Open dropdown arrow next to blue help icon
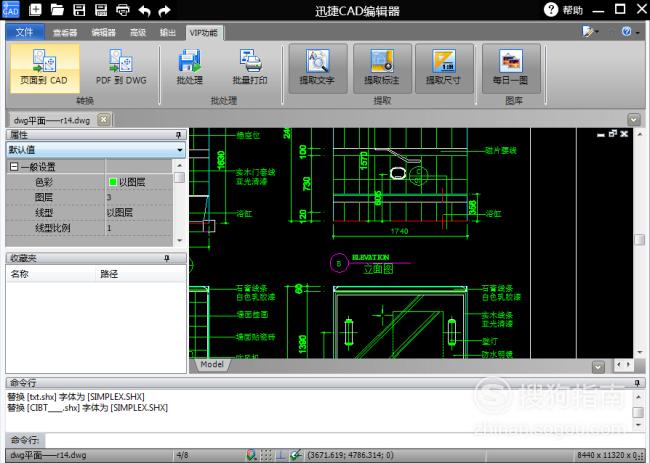650x463 pixels. (637, 32)
